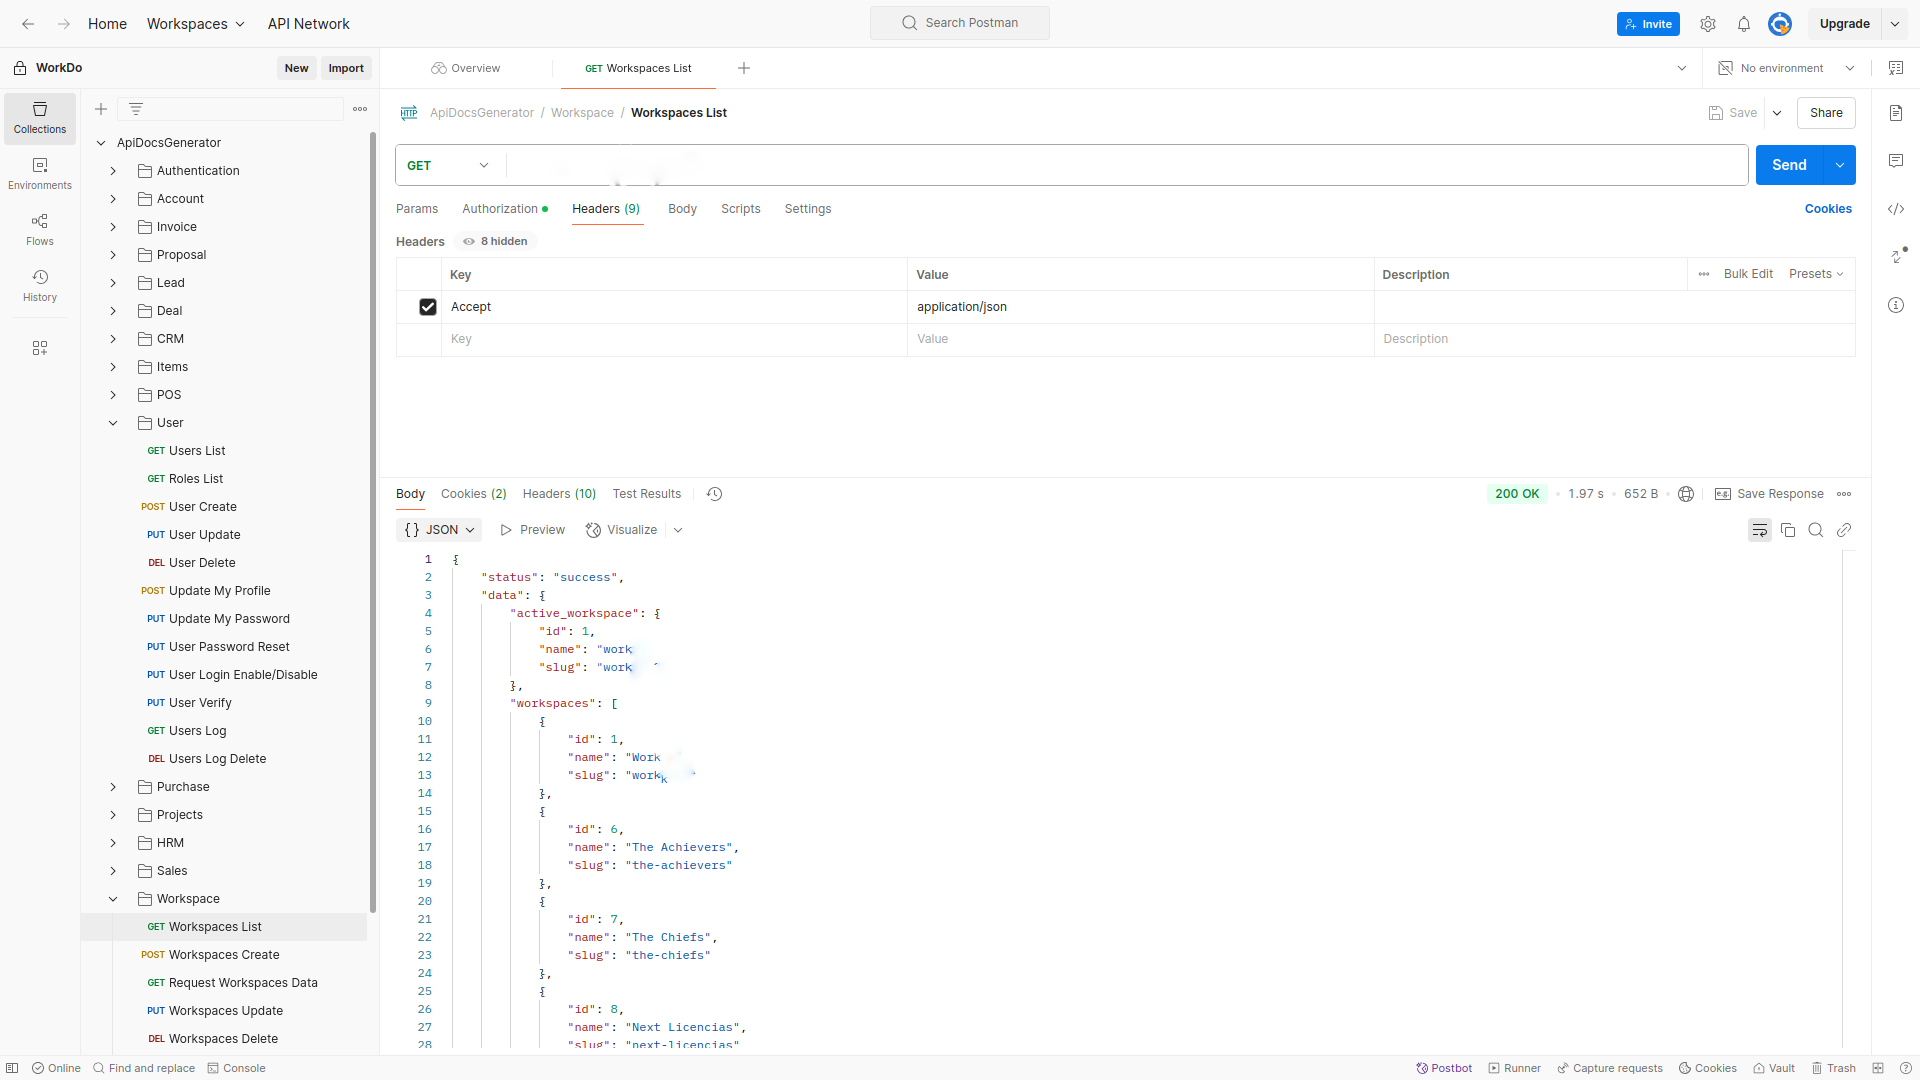Click the plus icon to create a collection
1920x1080 pixels.
pyautogui.click(x=101, y=109)
